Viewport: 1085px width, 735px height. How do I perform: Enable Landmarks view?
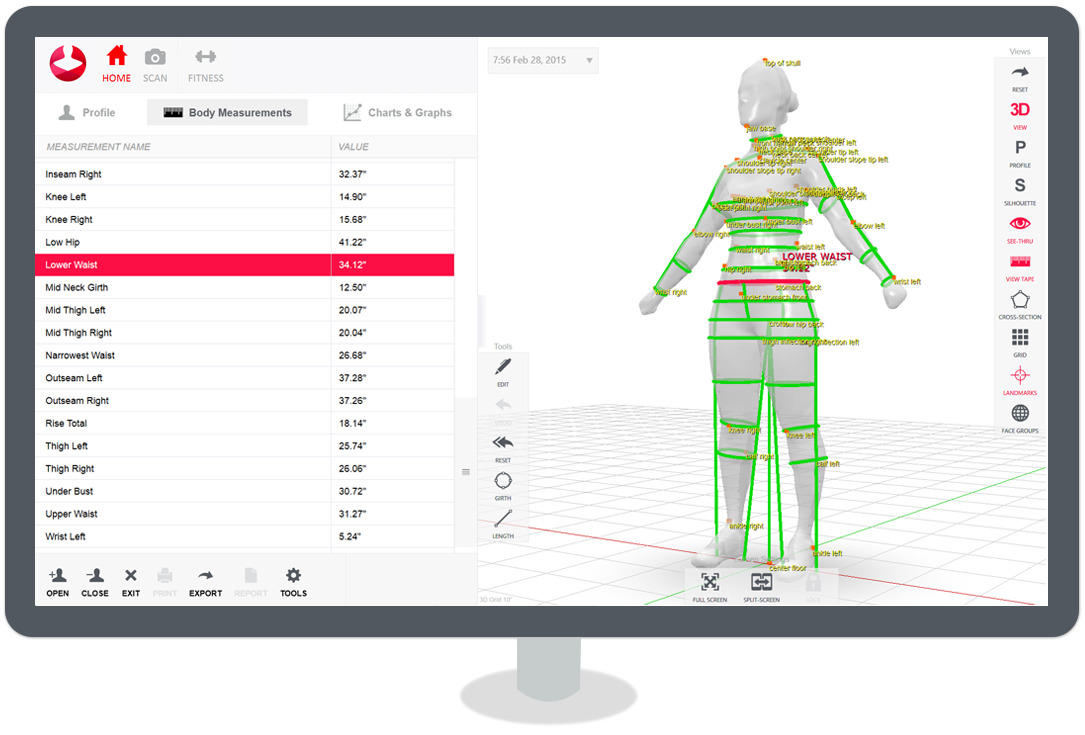[x=1019, y=379]
